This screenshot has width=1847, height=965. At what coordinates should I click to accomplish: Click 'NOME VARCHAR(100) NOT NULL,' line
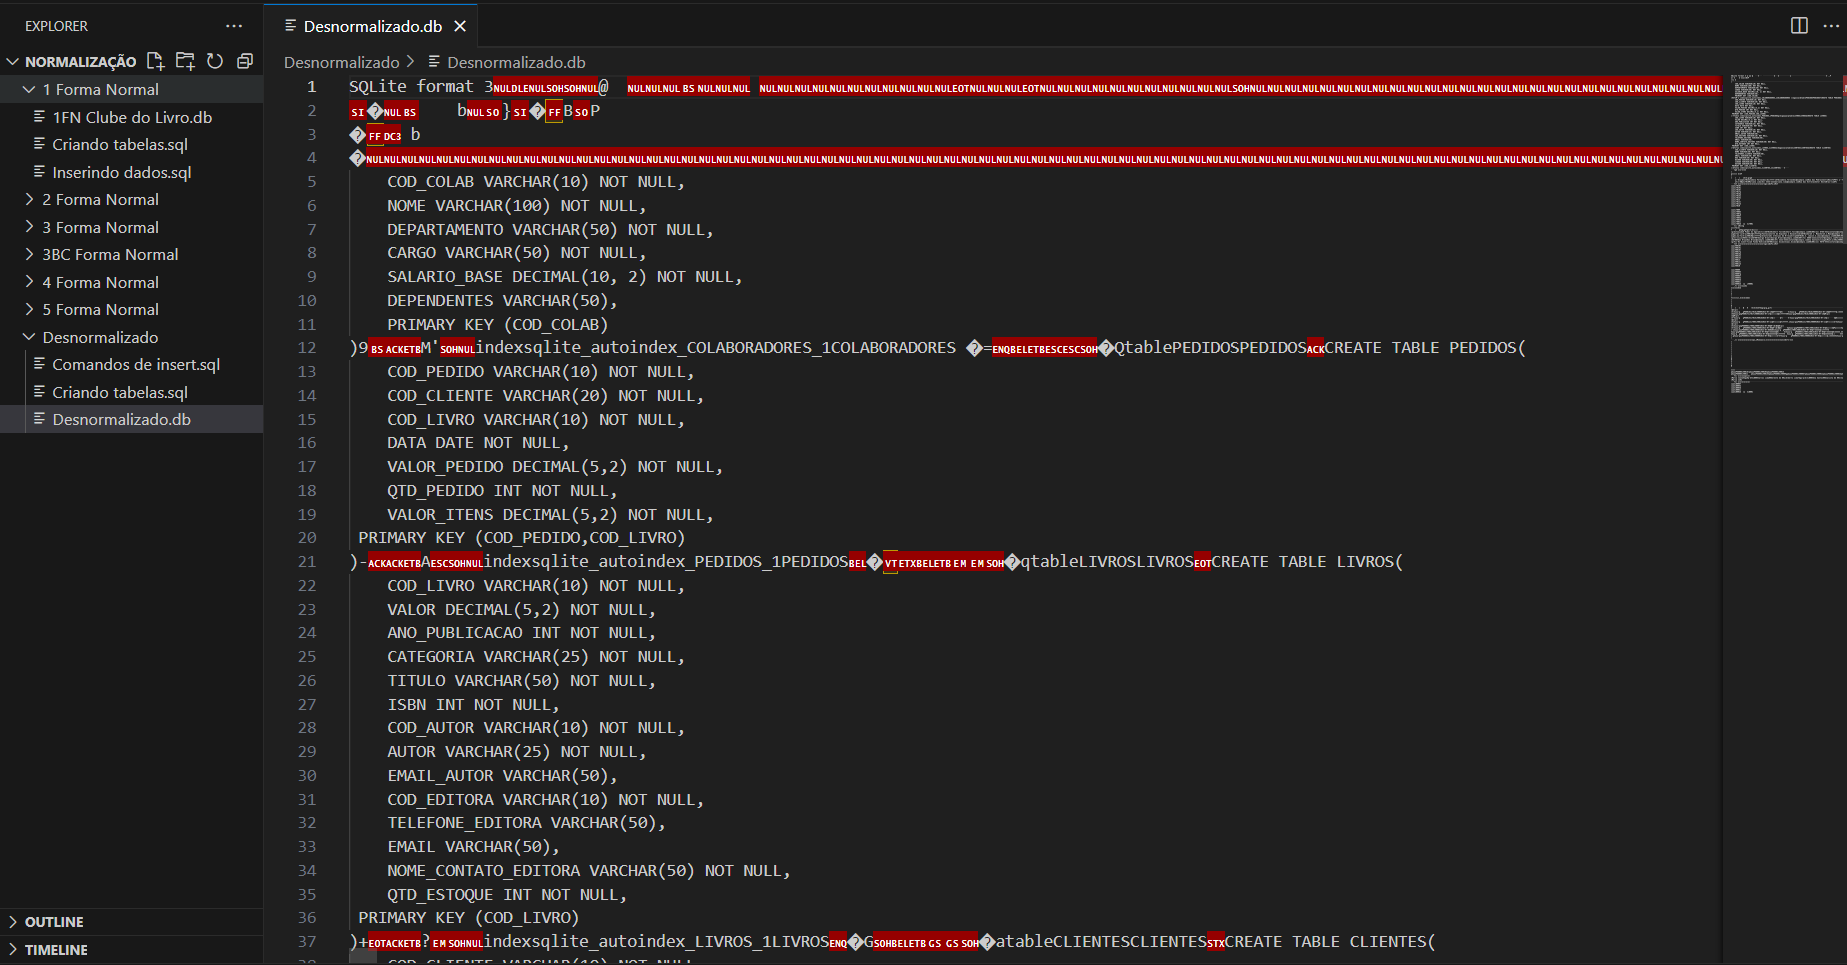[x=516, y=206]
